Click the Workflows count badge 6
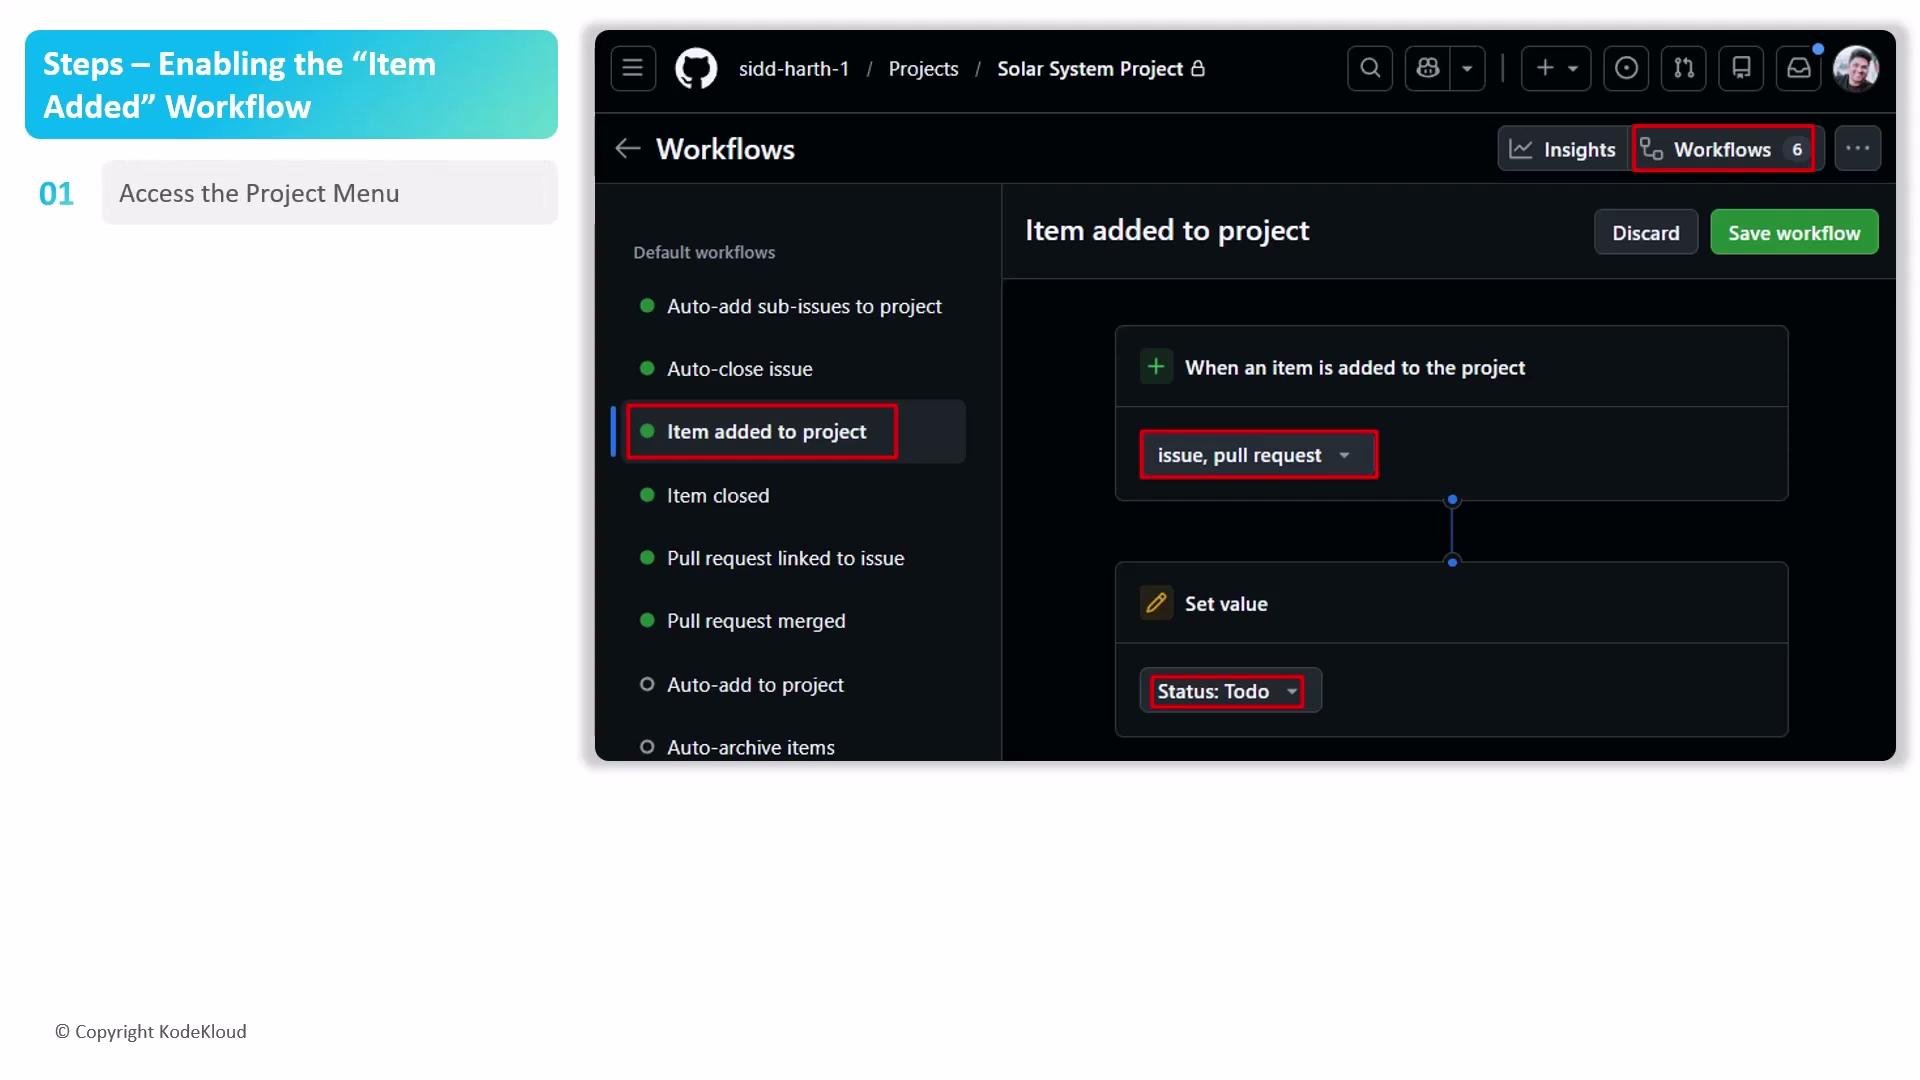 click(x=1797, y=149)
